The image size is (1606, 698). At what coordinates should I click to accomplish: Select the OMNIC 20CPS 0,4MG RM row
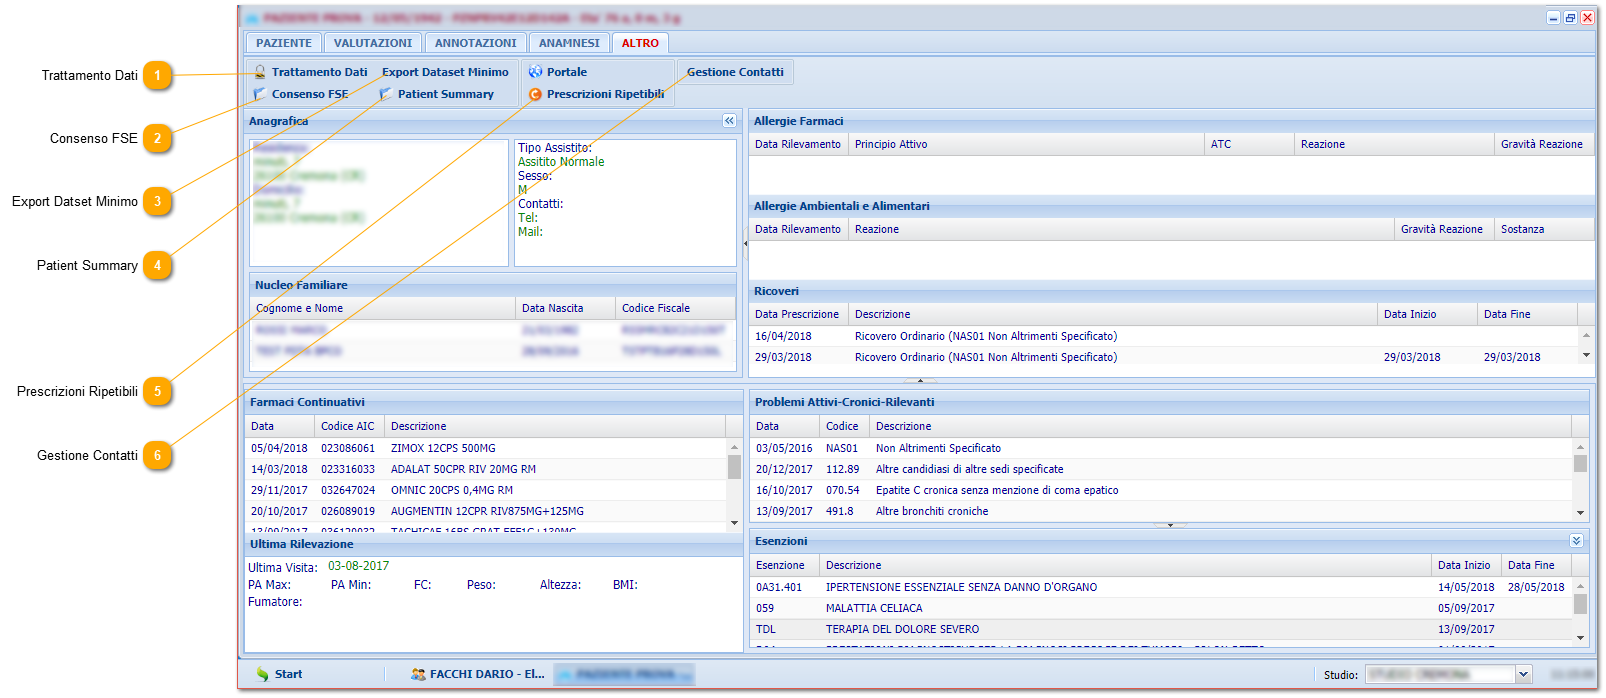[x=486, y=490]
